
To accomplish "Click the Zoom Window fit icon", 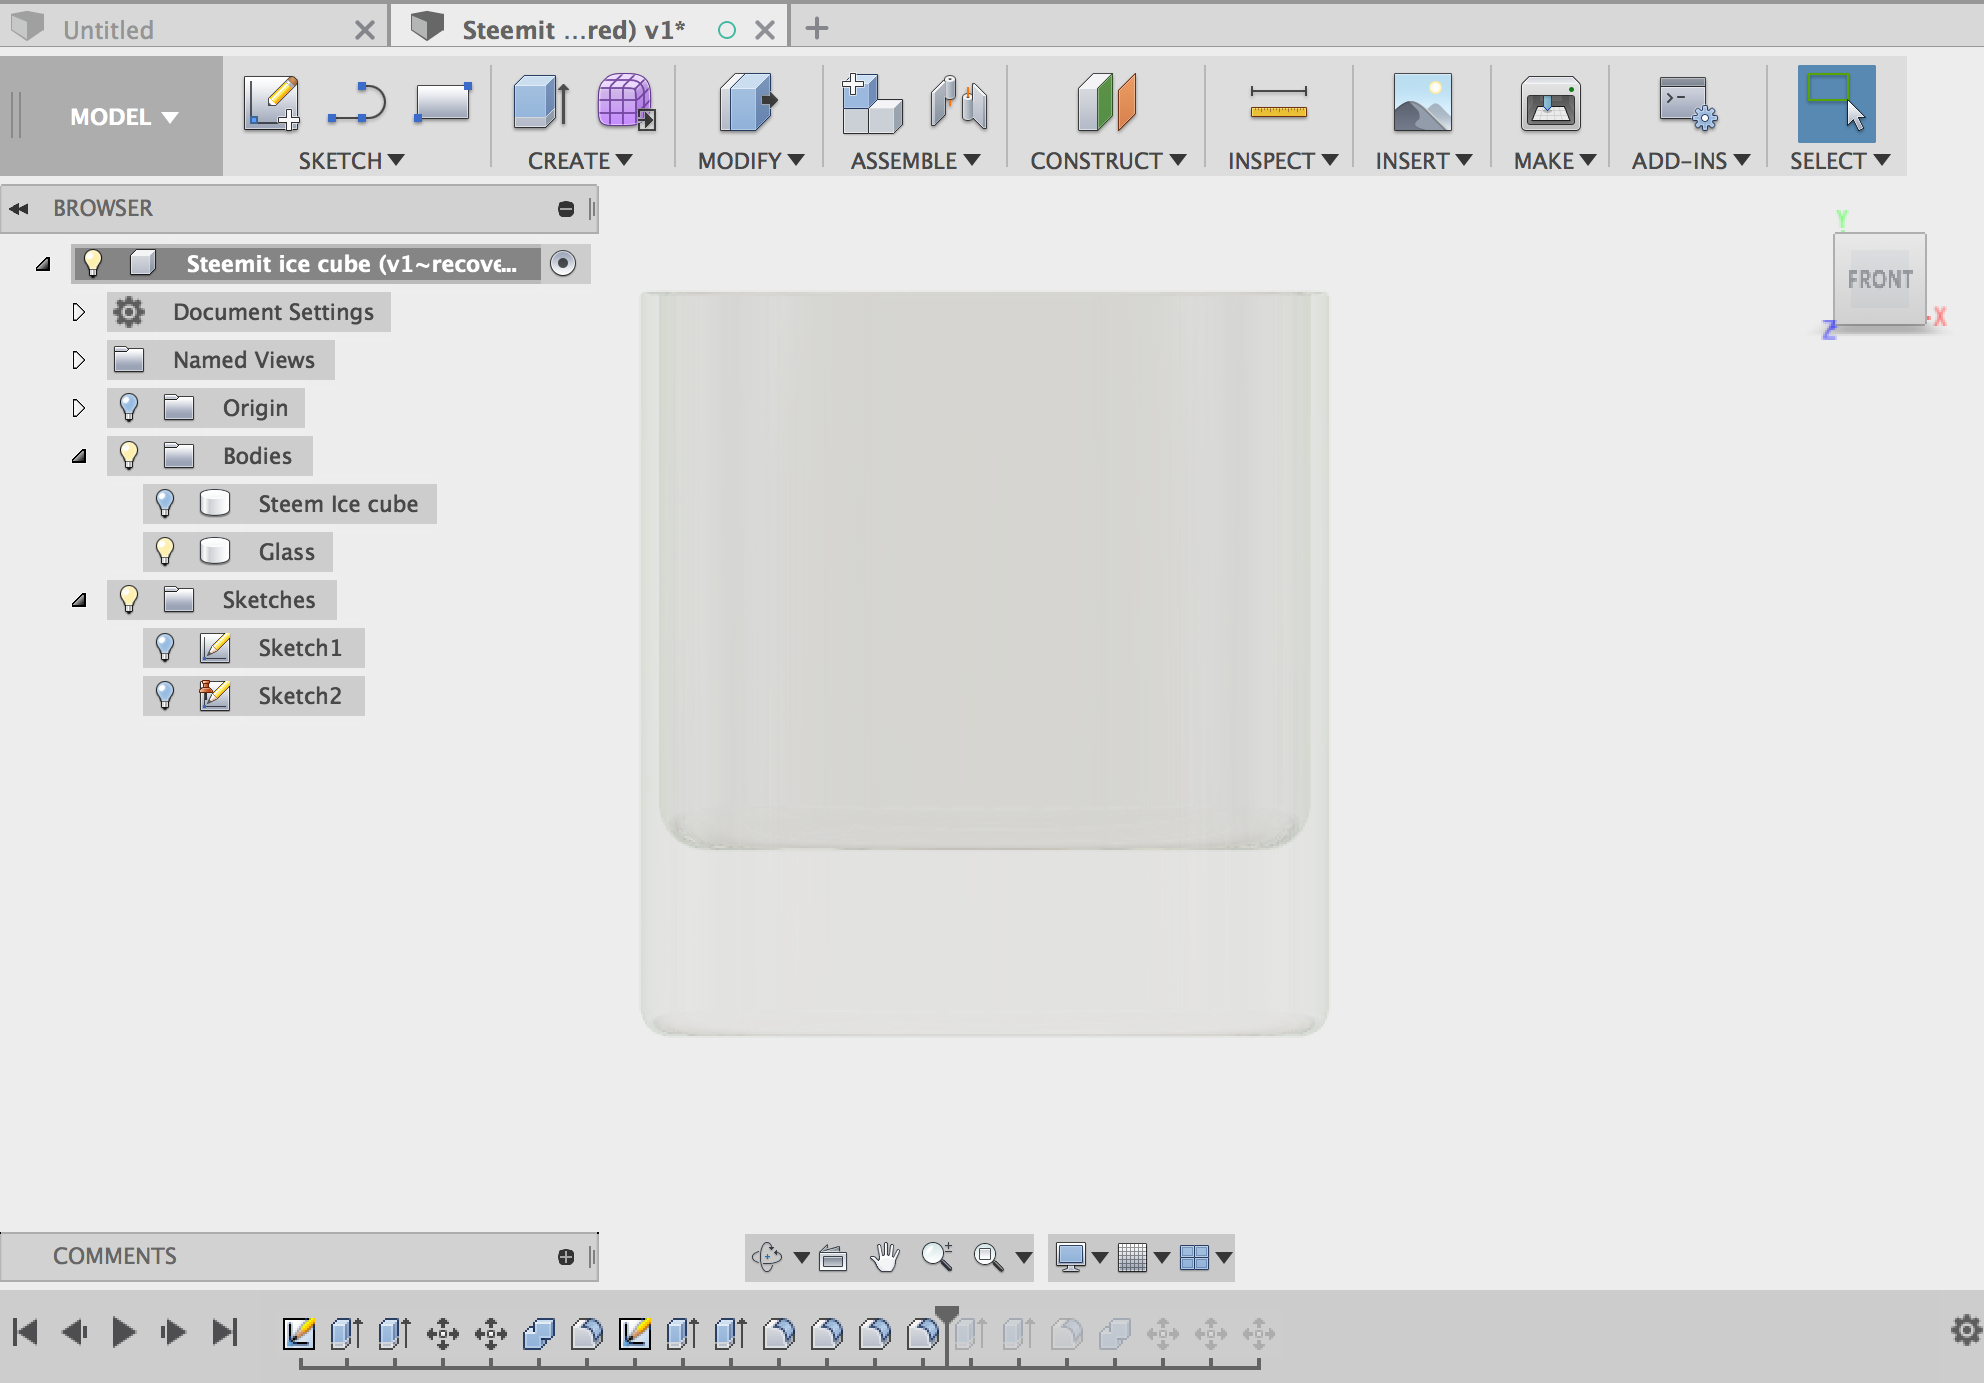I will (988, 1257).
